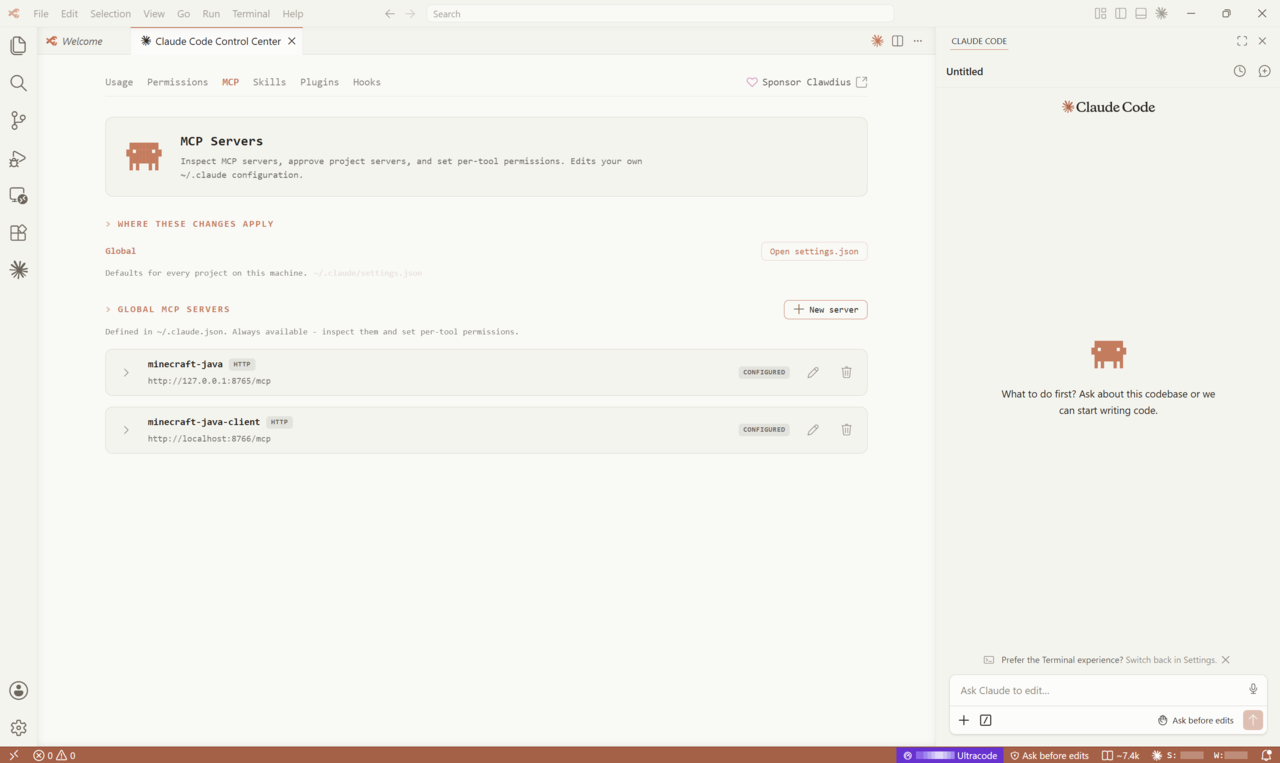
Task: Click the New server button
Action: click(x=825, y=310)
